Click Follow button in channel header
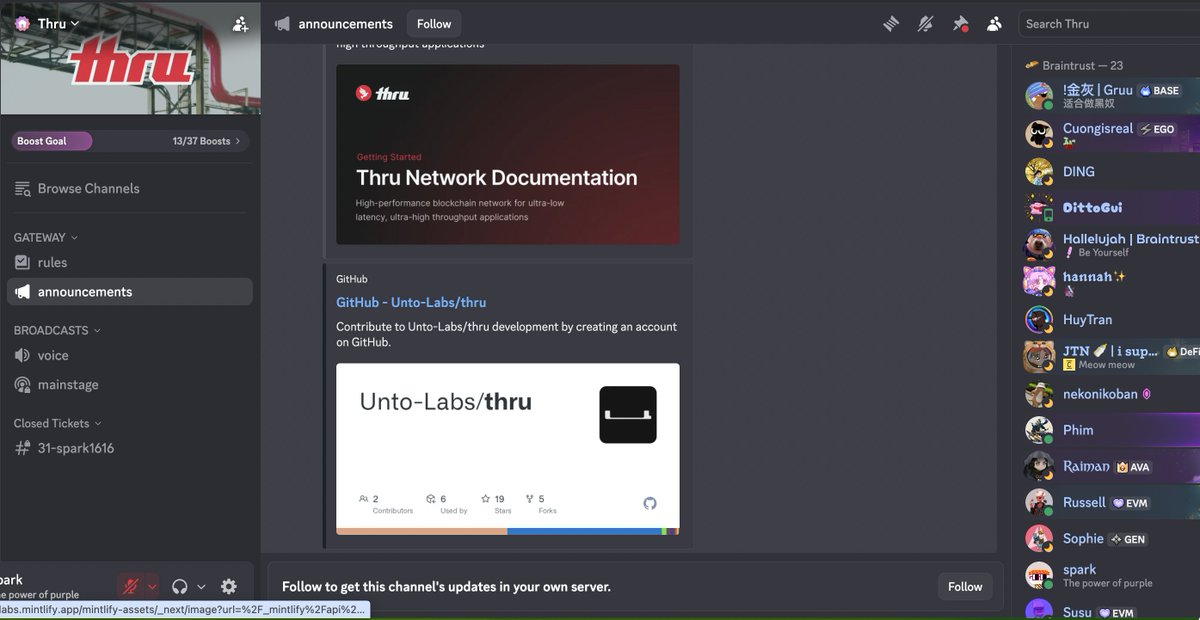 434,24
